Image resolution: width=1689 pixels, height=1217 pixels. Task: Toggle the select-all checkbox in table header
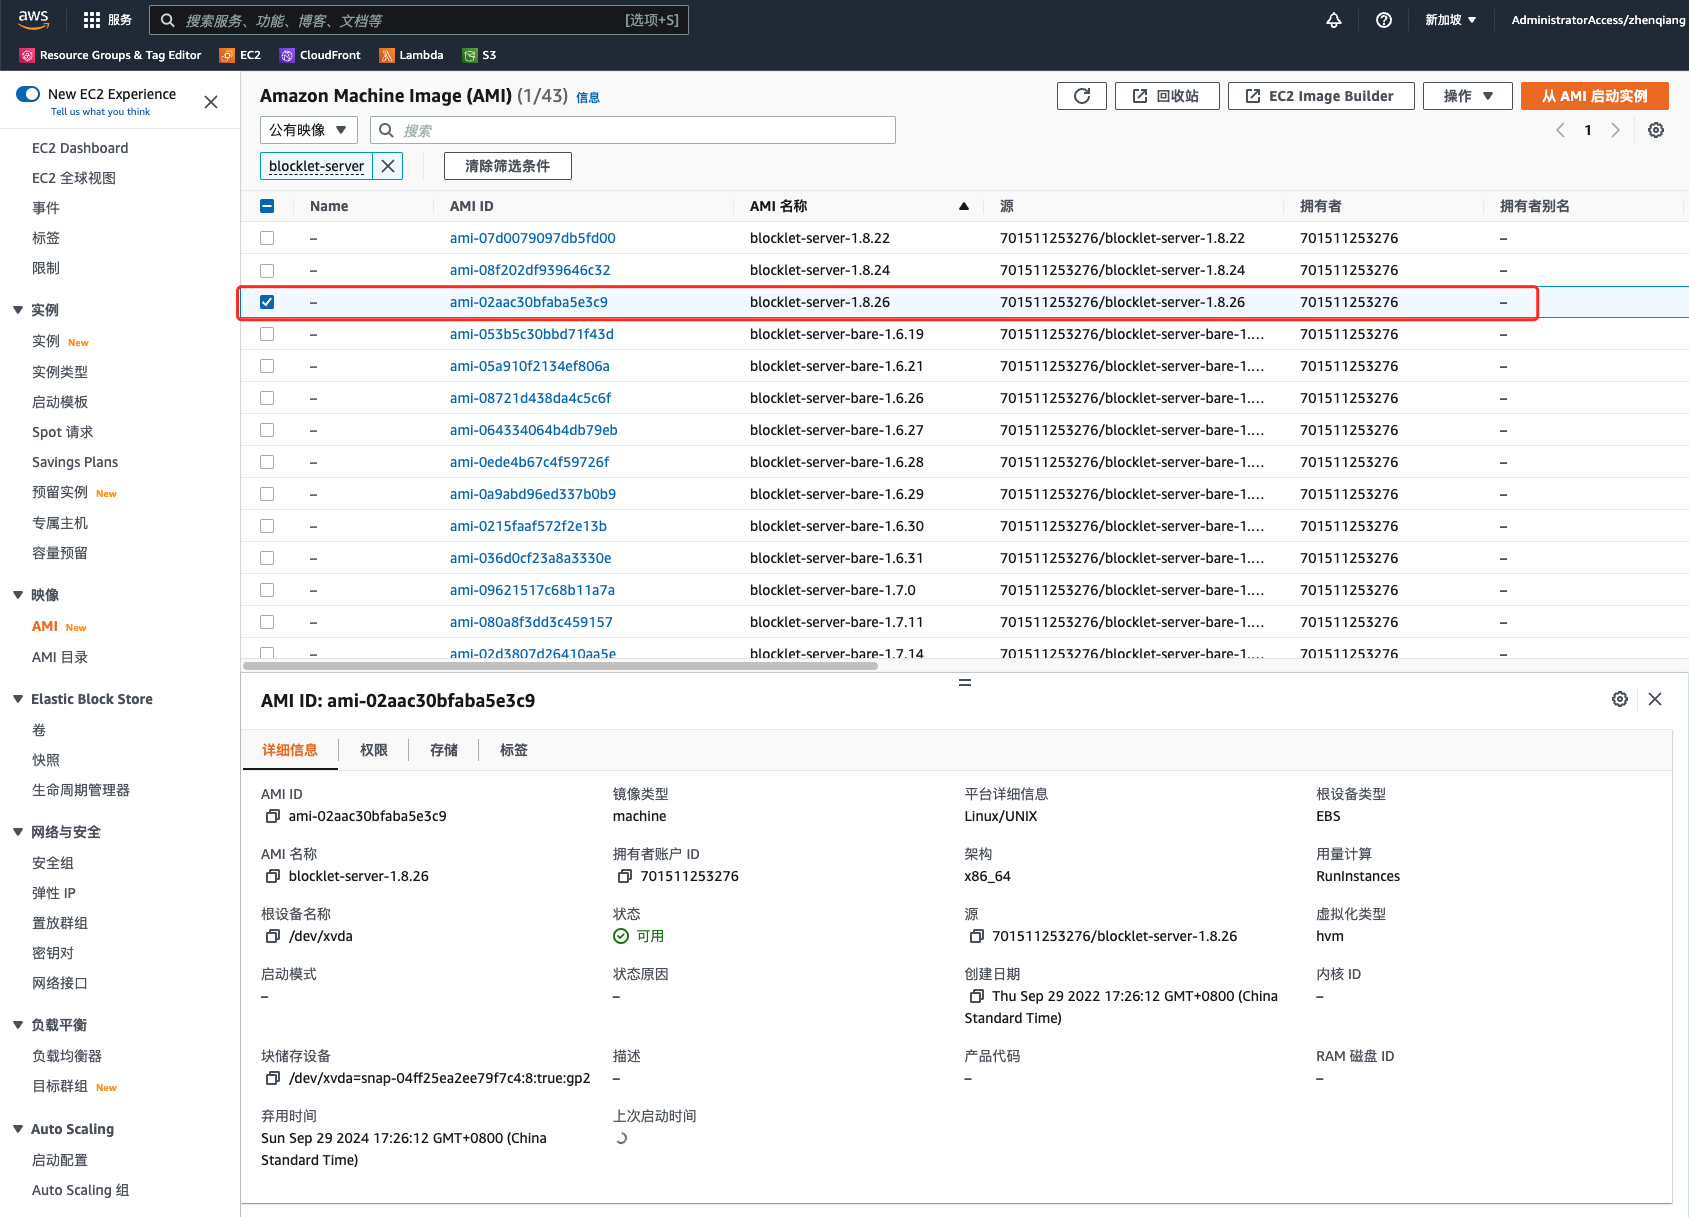[x=267, y=206]
